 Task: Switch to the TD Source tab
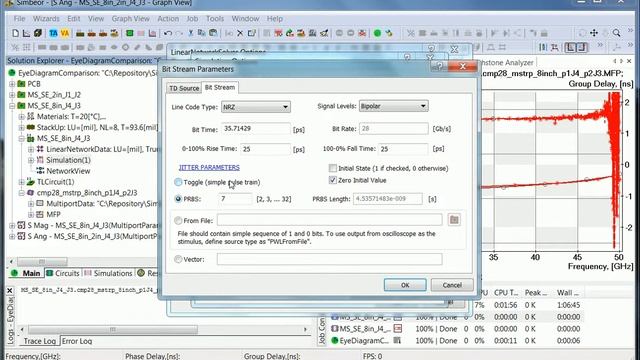(184, 88)
